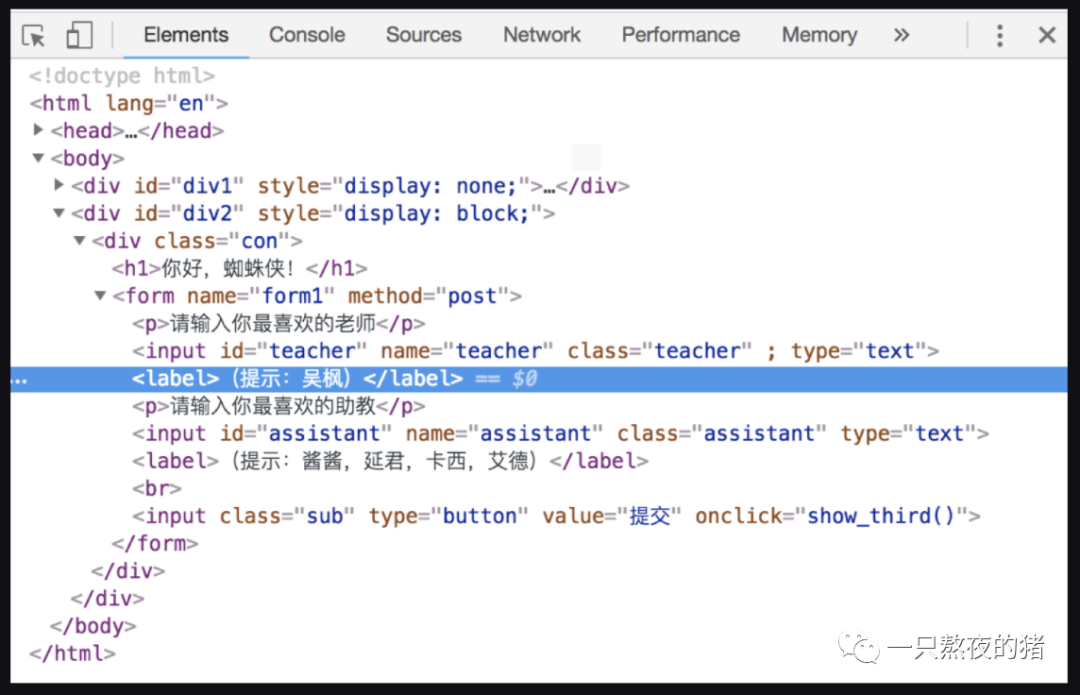Click the $0 reference marker
Viewport: 1080px width, 695px height.
point(524,379)
